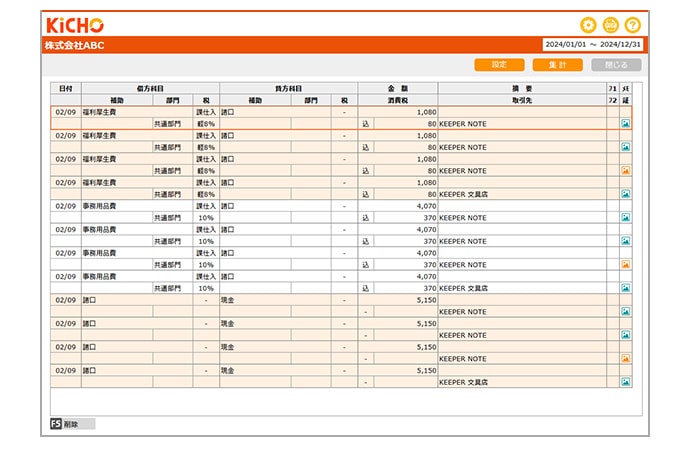Viewport: 693px width, 450px height.
Task: Click the 設定 button
Action: [499, 65]
